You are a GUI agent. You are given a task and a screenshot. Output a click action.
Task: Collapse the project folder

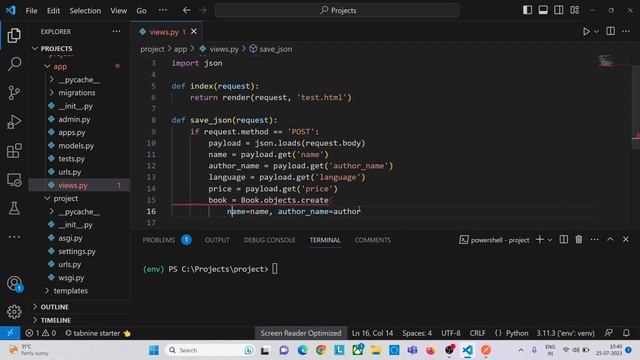coord(80,198)
